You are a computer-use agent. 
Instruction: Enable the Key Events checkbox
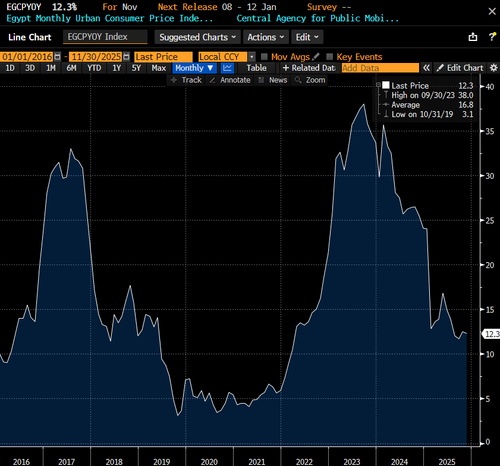coord(329,56)
